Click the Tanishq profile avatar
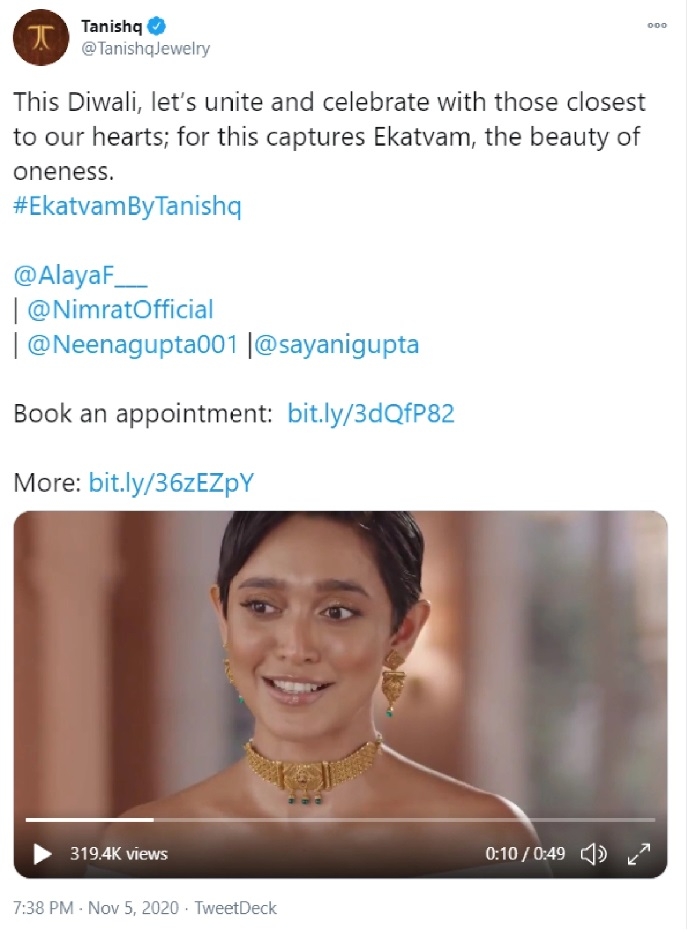Image resolution: width=688 pixels, height=932 pixels. (x=41, y=38)
